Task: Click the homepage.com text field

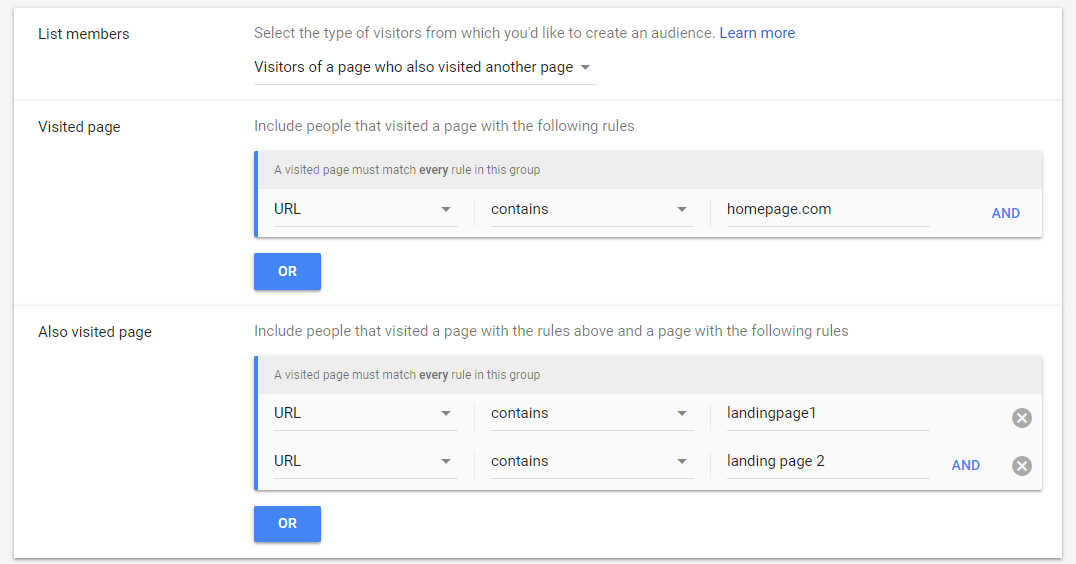Action: (827, 210)
